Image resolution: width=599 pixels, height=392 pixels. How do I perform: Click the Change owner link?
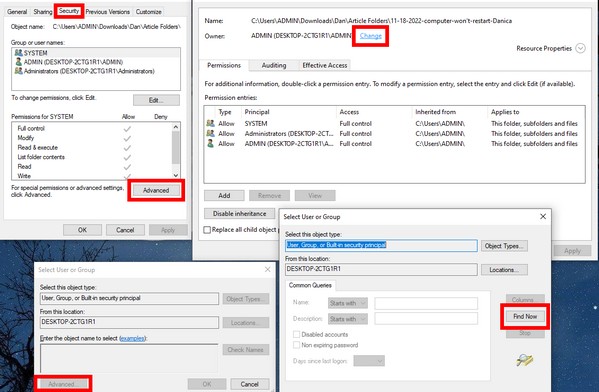pos(371,36)
